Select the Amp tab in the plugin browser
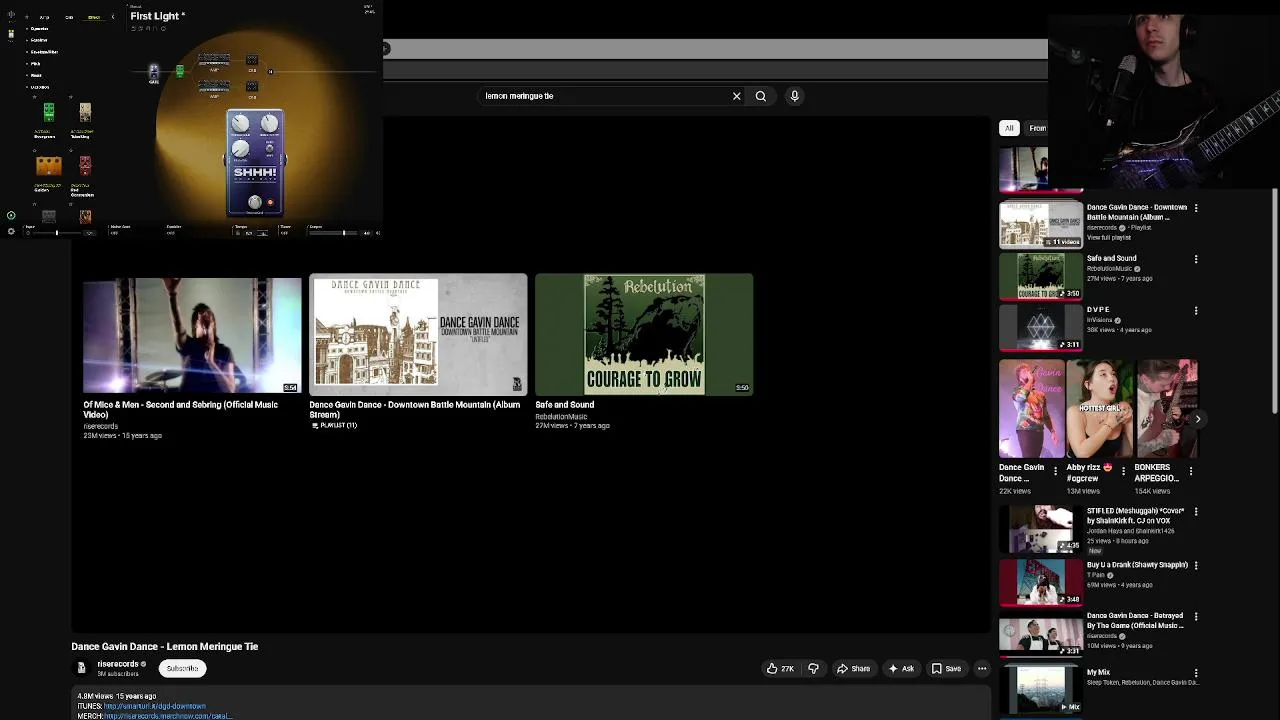This screenshot has width=1280, height=720. (x=44, y=17)
